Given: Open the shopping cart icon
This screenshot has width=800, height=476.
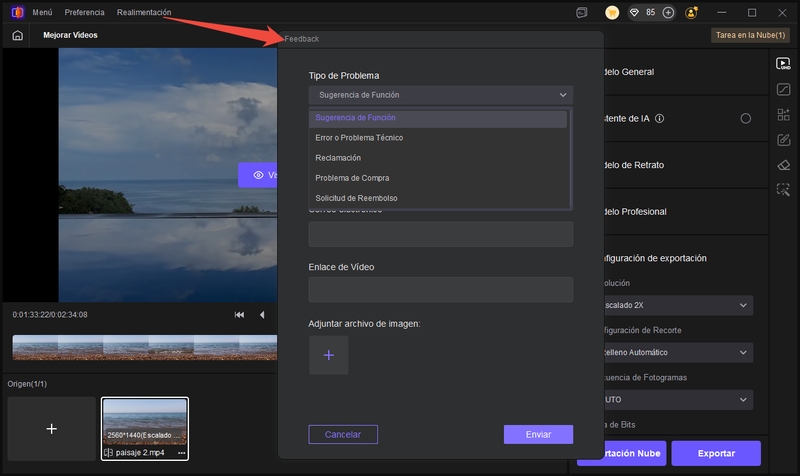Looking at the screenshot, I should [612, 13].
